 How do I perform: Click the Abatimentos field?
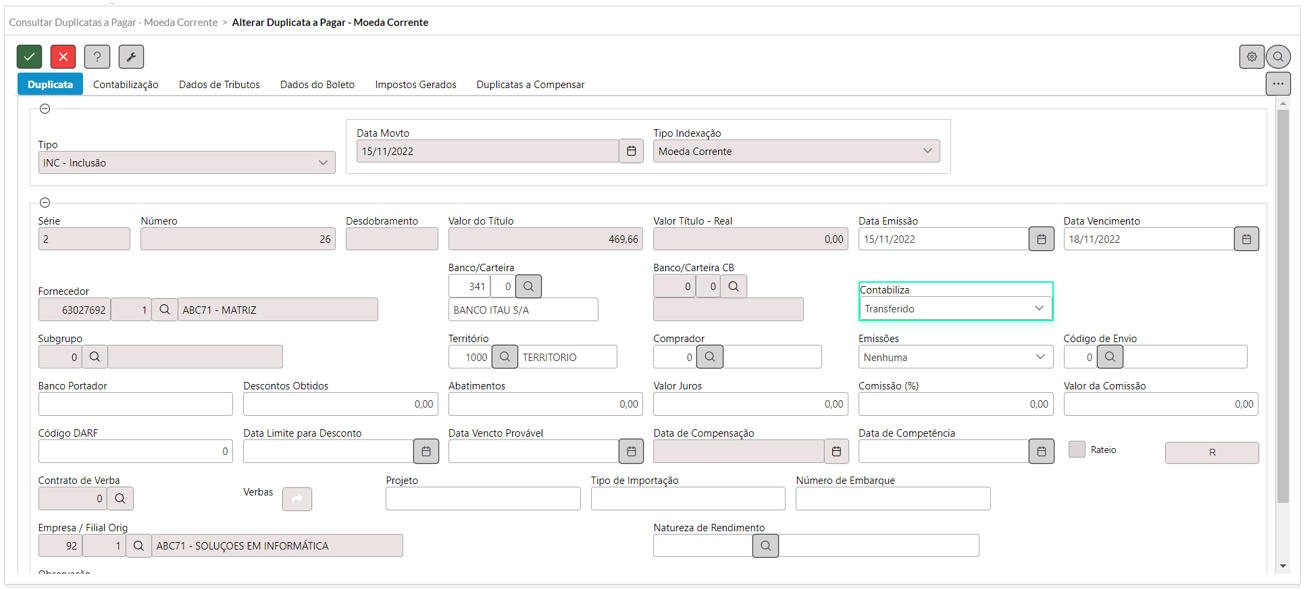[x=545, y=404]
